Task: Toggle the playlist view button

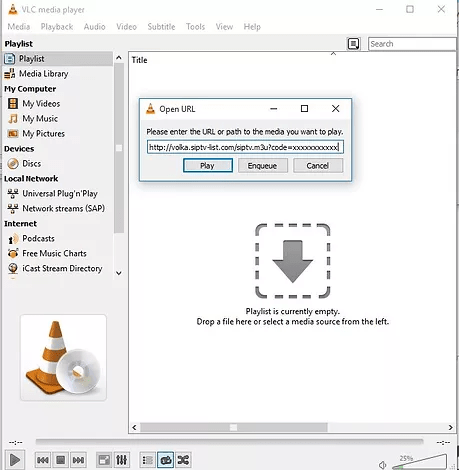Action: point(148,460)
